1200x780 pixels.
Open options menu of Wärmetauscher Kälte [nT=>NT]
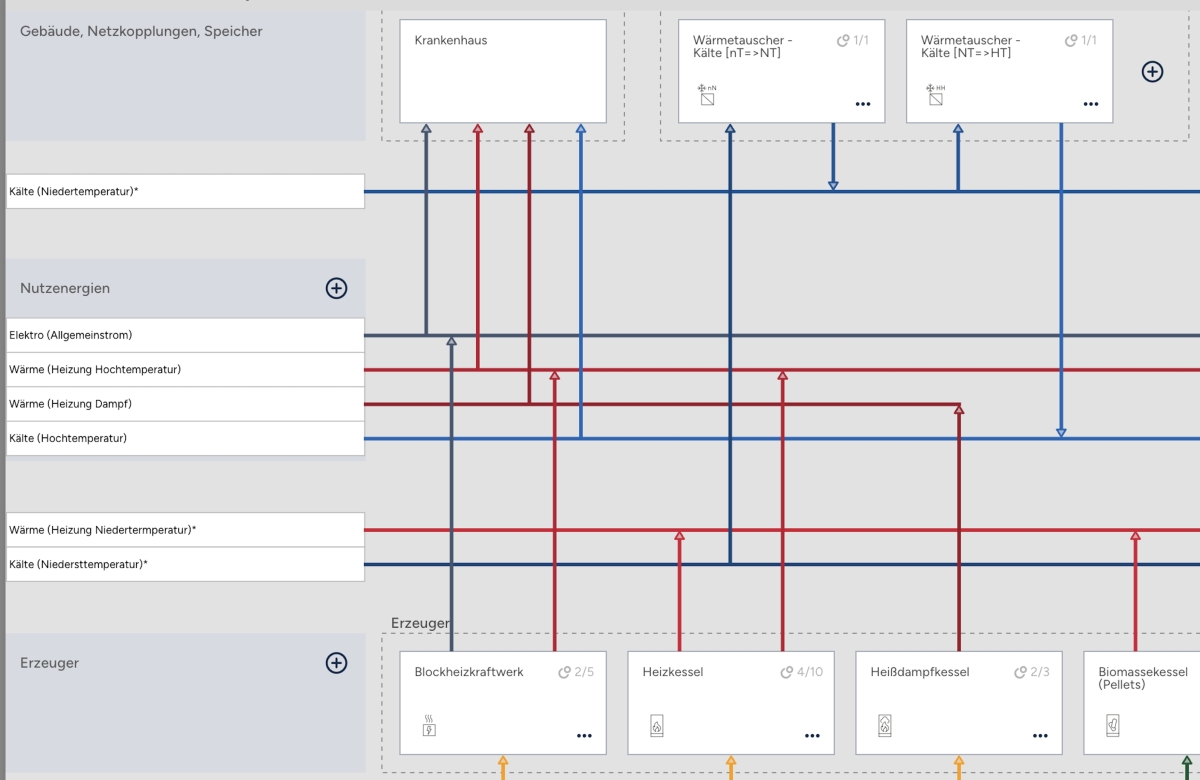pyautogui.click(x=862, y=104)
